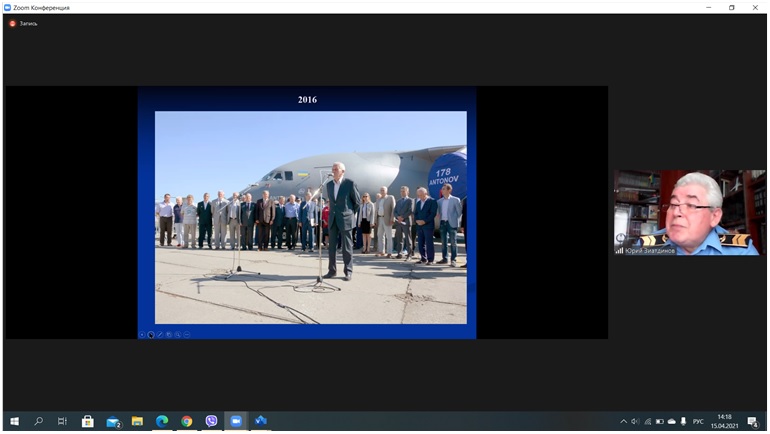This screenshot has height=434, width=770.
Task: Click the speaker video thumbnail of Юрий Зиатдинов
Action: tap(689, 212)
